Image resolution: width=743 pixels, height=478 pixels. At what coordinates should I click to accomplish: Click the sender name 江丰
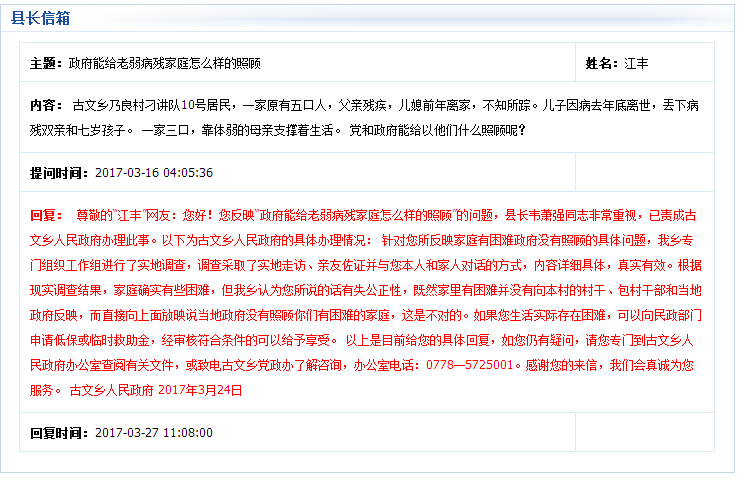(636, 63)
